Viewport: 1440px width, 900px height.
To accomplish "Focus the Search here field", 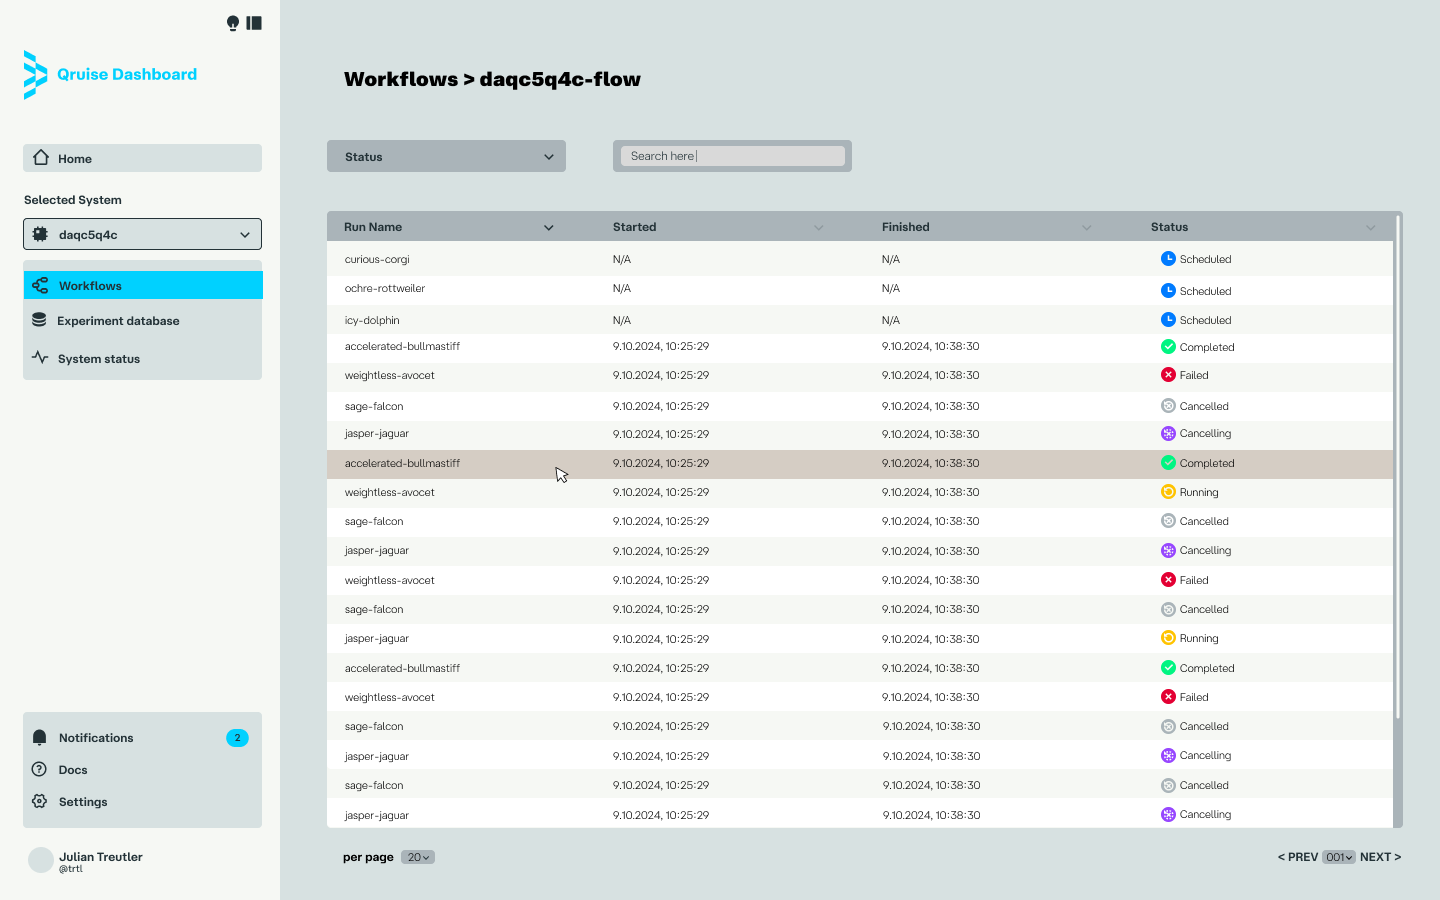I will point(733,156).
